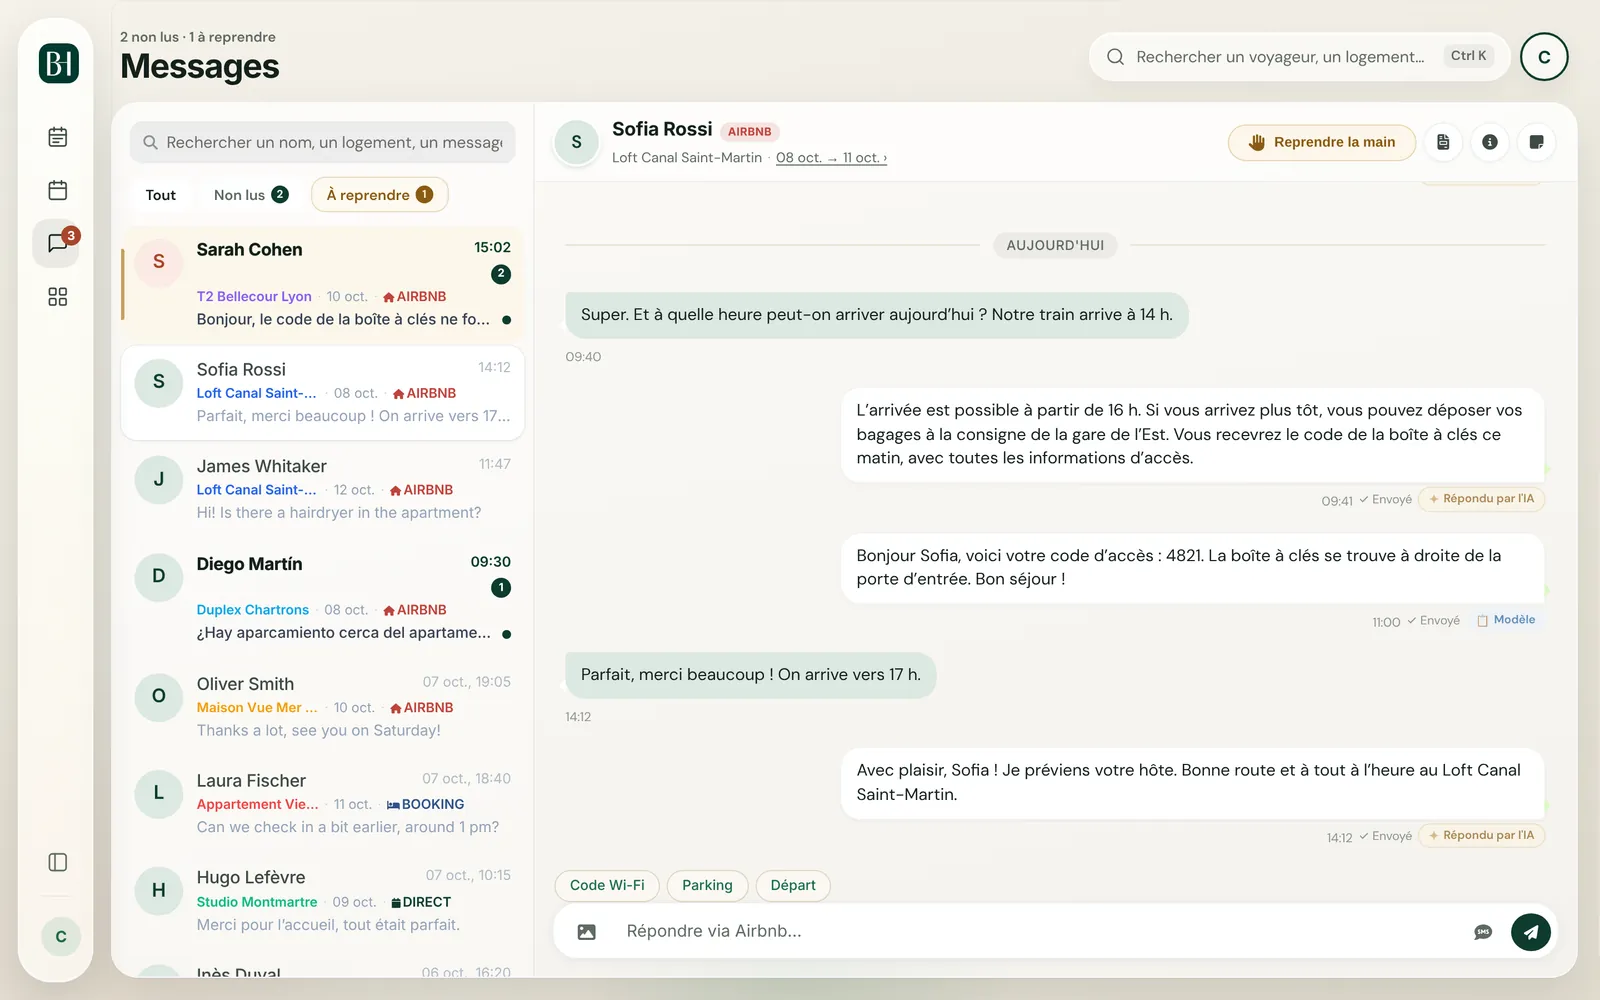Open Sarah Cohen conversation
The image size is (1600, 1000).
coord(323,283)
